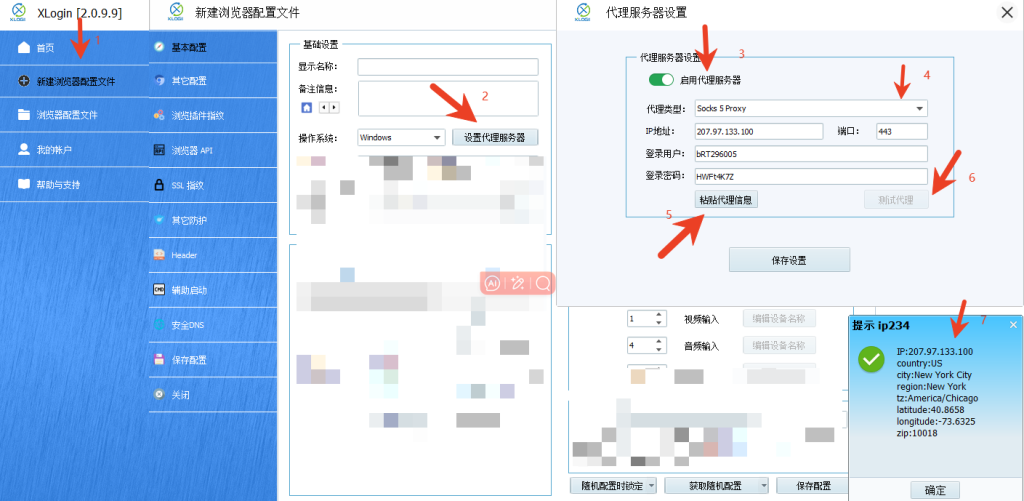Image resolution: width=1024 pixels, height=501 pixels.
Task: Click the search icon in floating toolbar
Action: tap(542, 283)
